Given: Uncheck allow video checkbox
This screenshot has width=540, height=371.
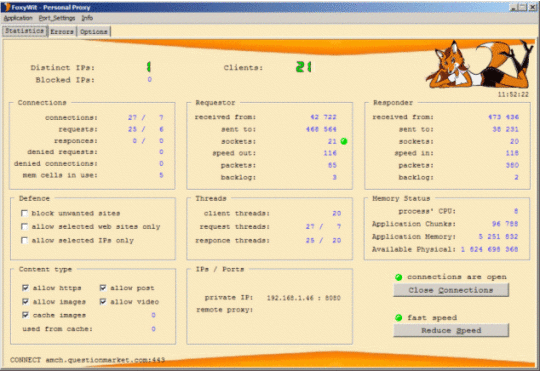Looking at the screenshot, I should coord(103,301).
